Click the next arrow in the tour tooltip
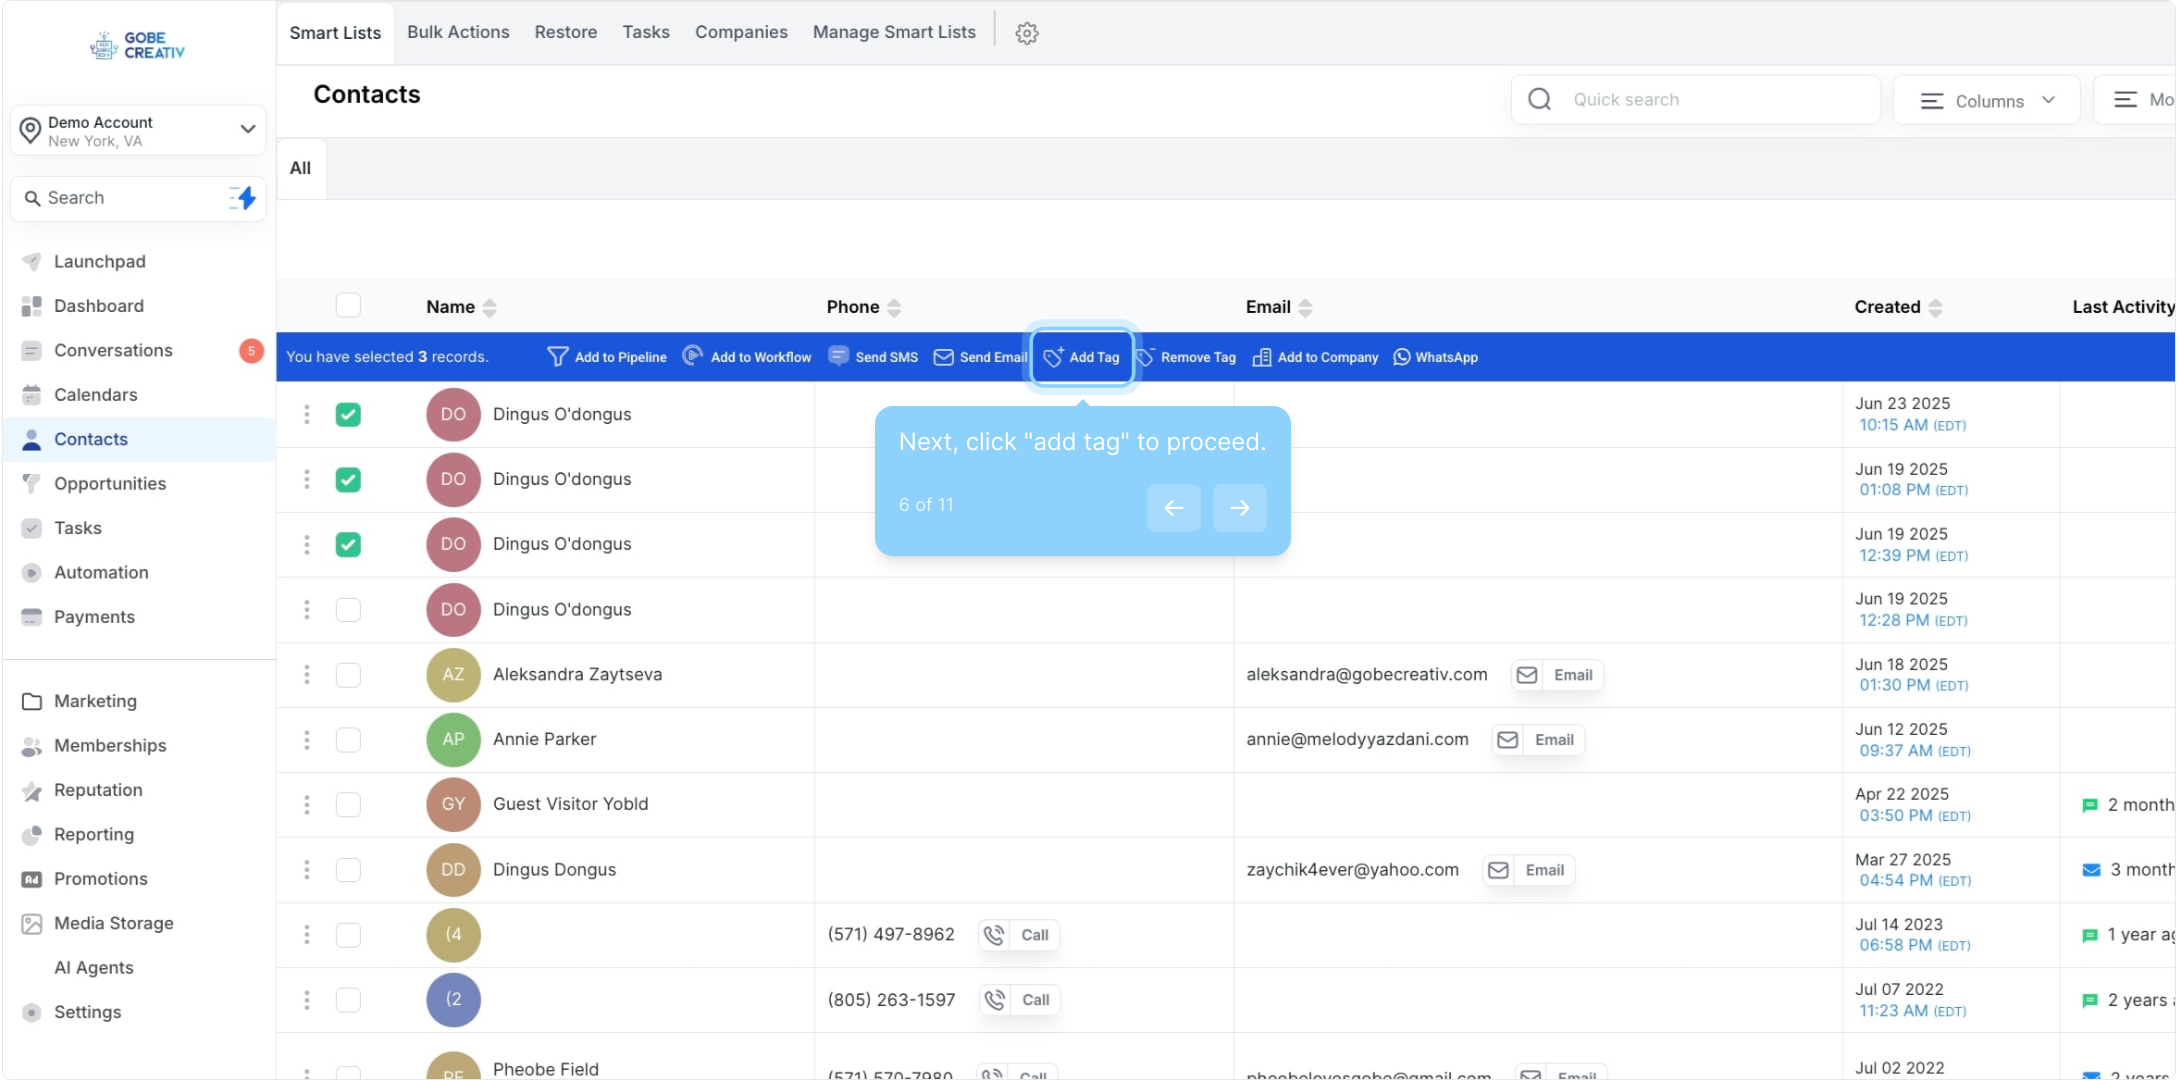 click(1239, 508)
